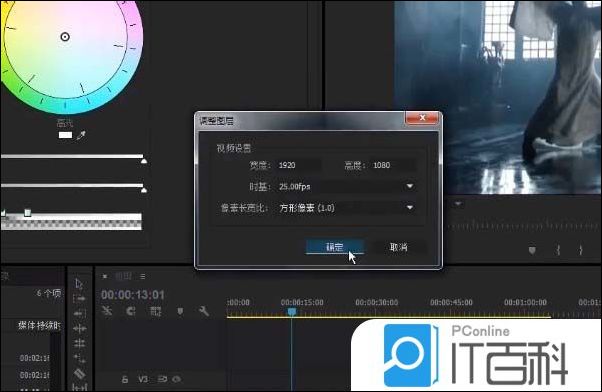Click Mark In brace icon
Viewport: 602px width, 392px height.
click(558, 250)
